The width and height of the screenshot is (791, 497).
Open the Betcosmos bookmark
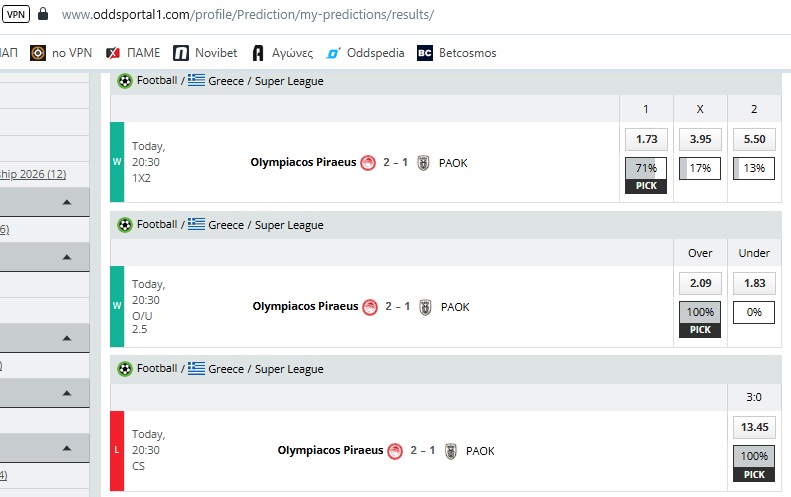(456, 53)
